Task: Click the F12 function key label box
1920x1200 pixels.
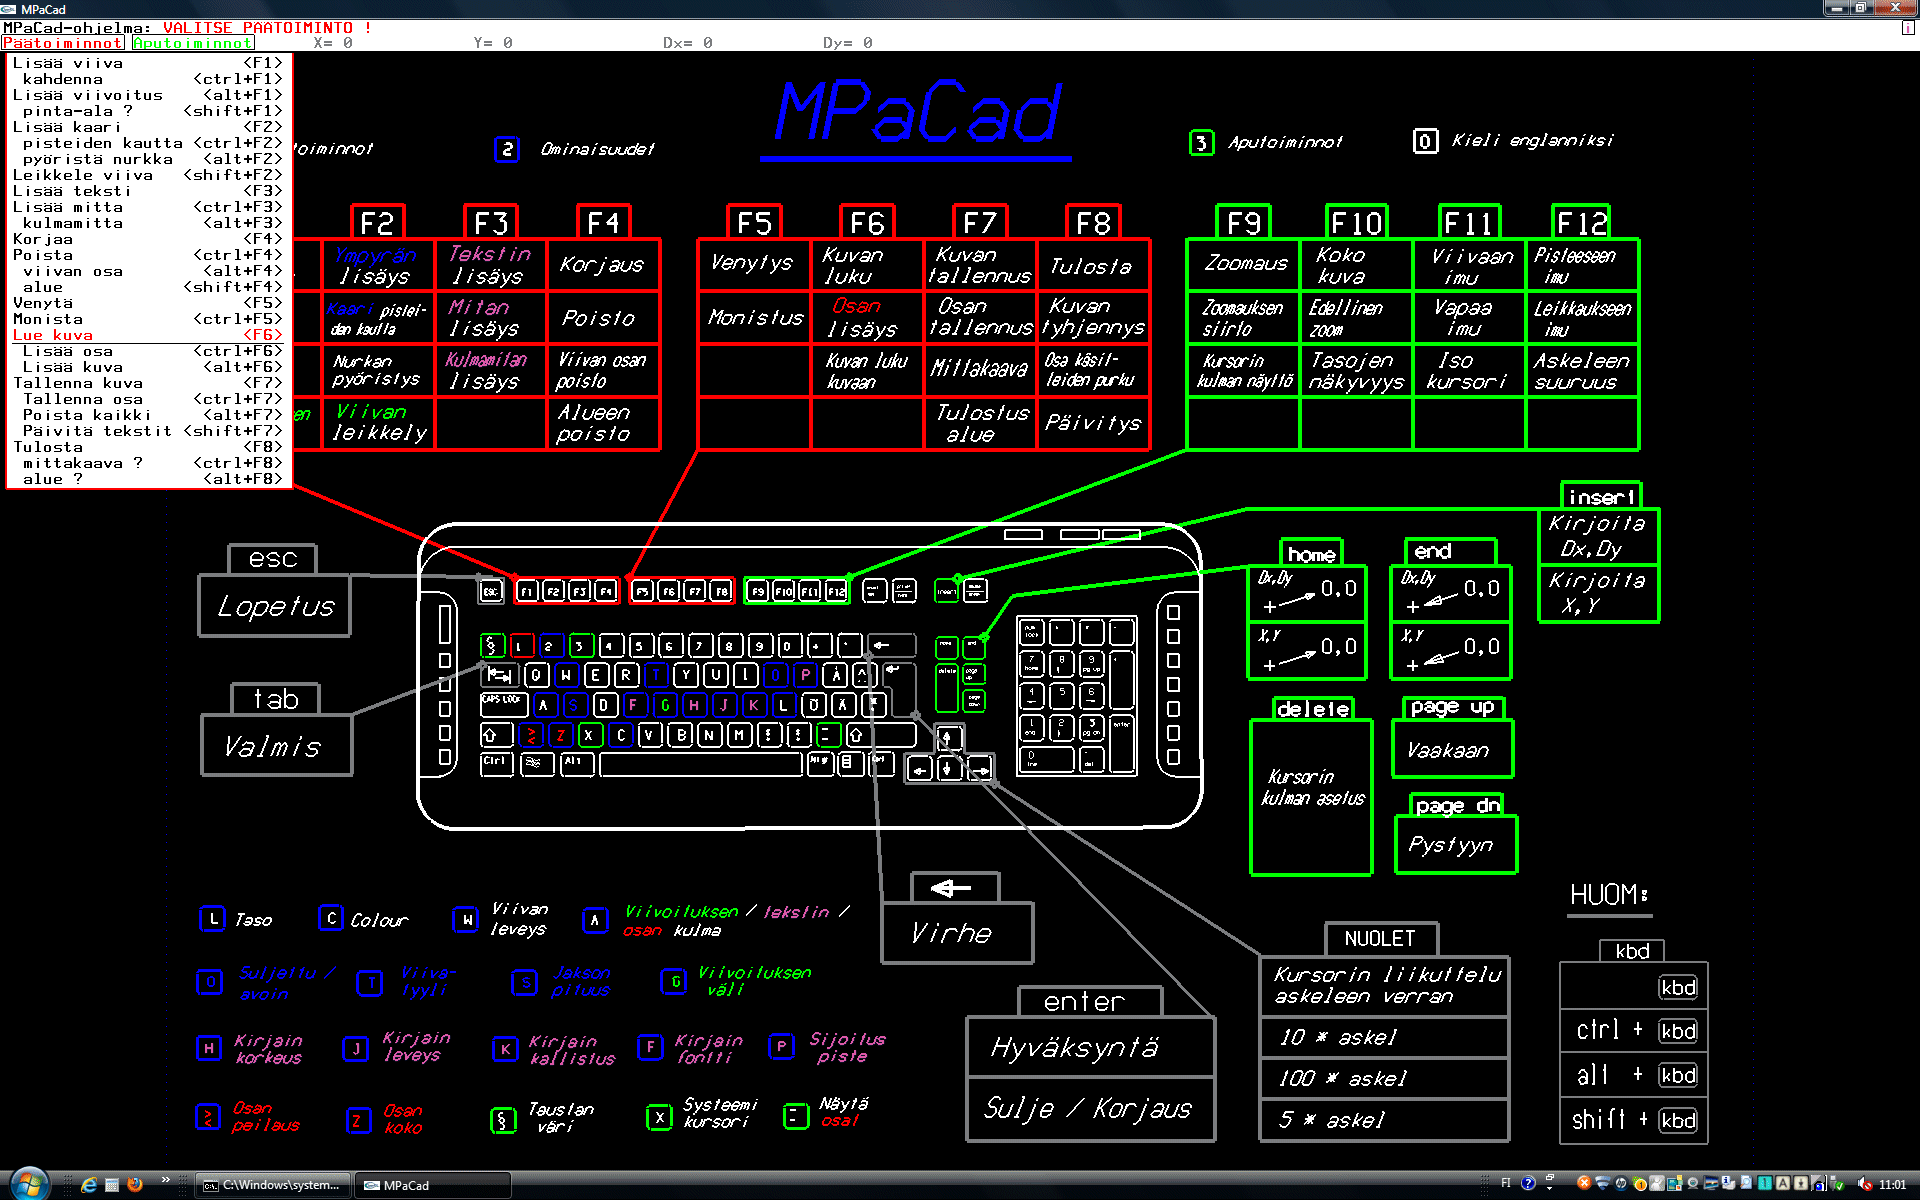Action: tap(1581, 222)
